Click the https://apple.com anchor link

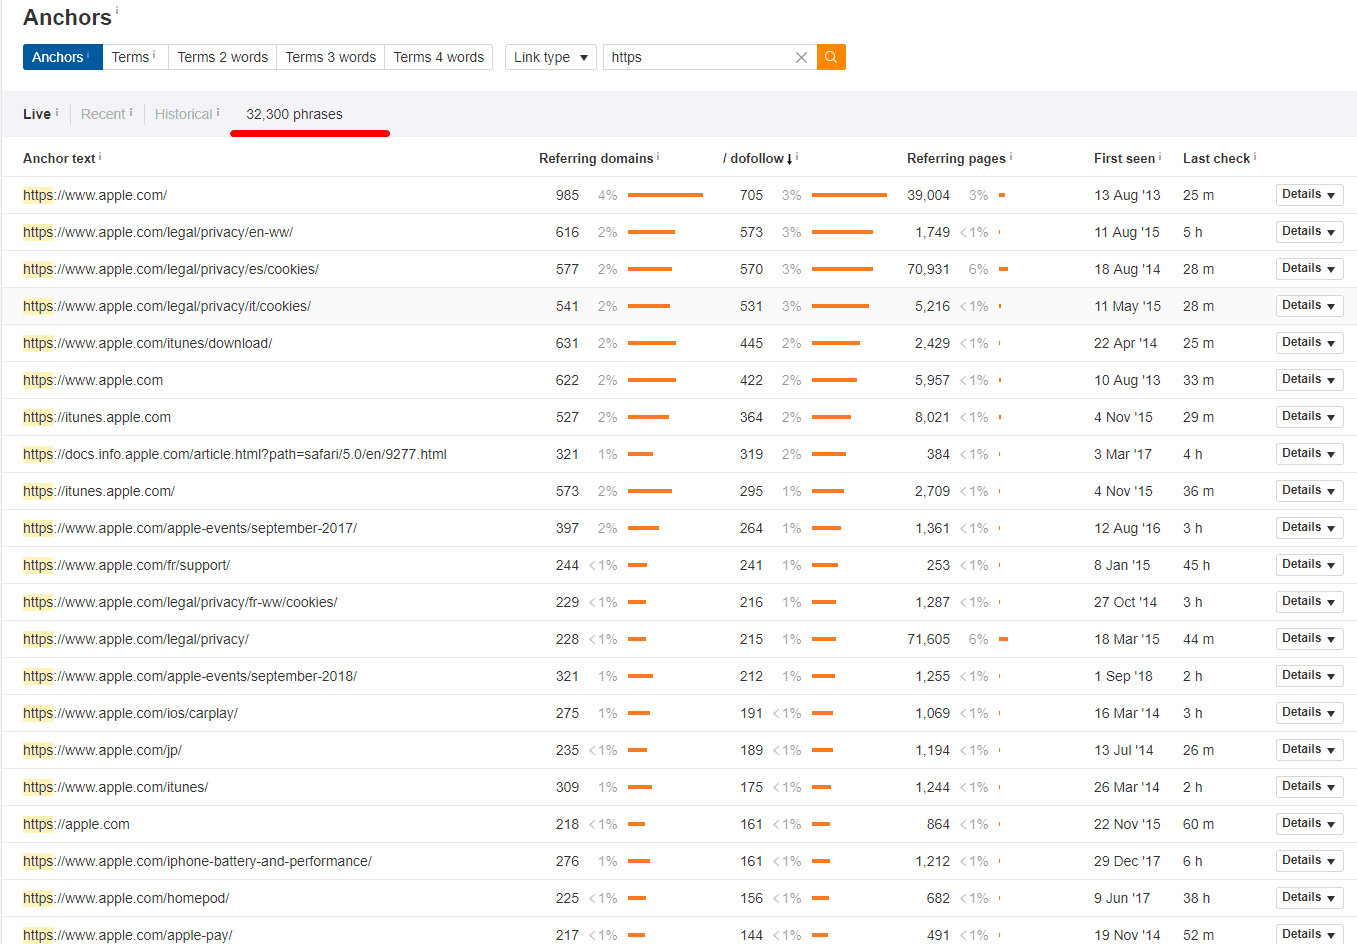[76, 823]
